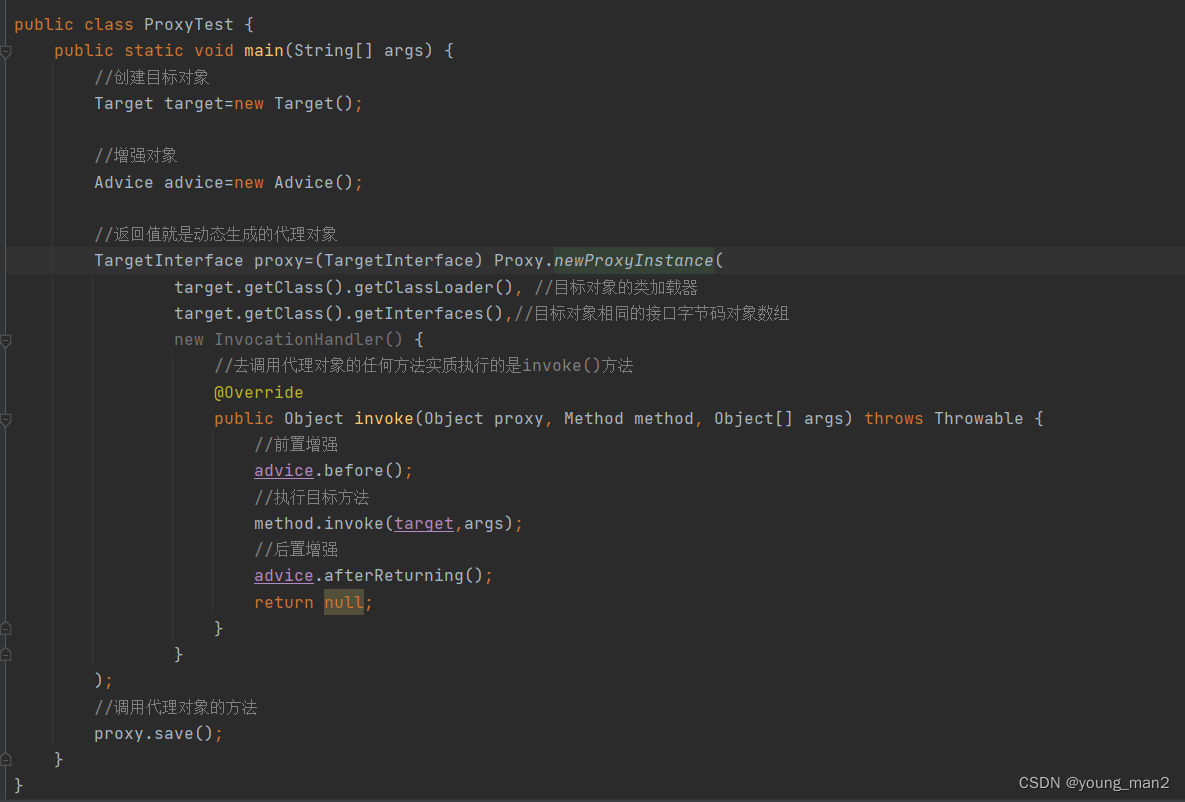Place cursor on class name ProxyTest
The image size is (1185, 802).
tap(188, 24)
